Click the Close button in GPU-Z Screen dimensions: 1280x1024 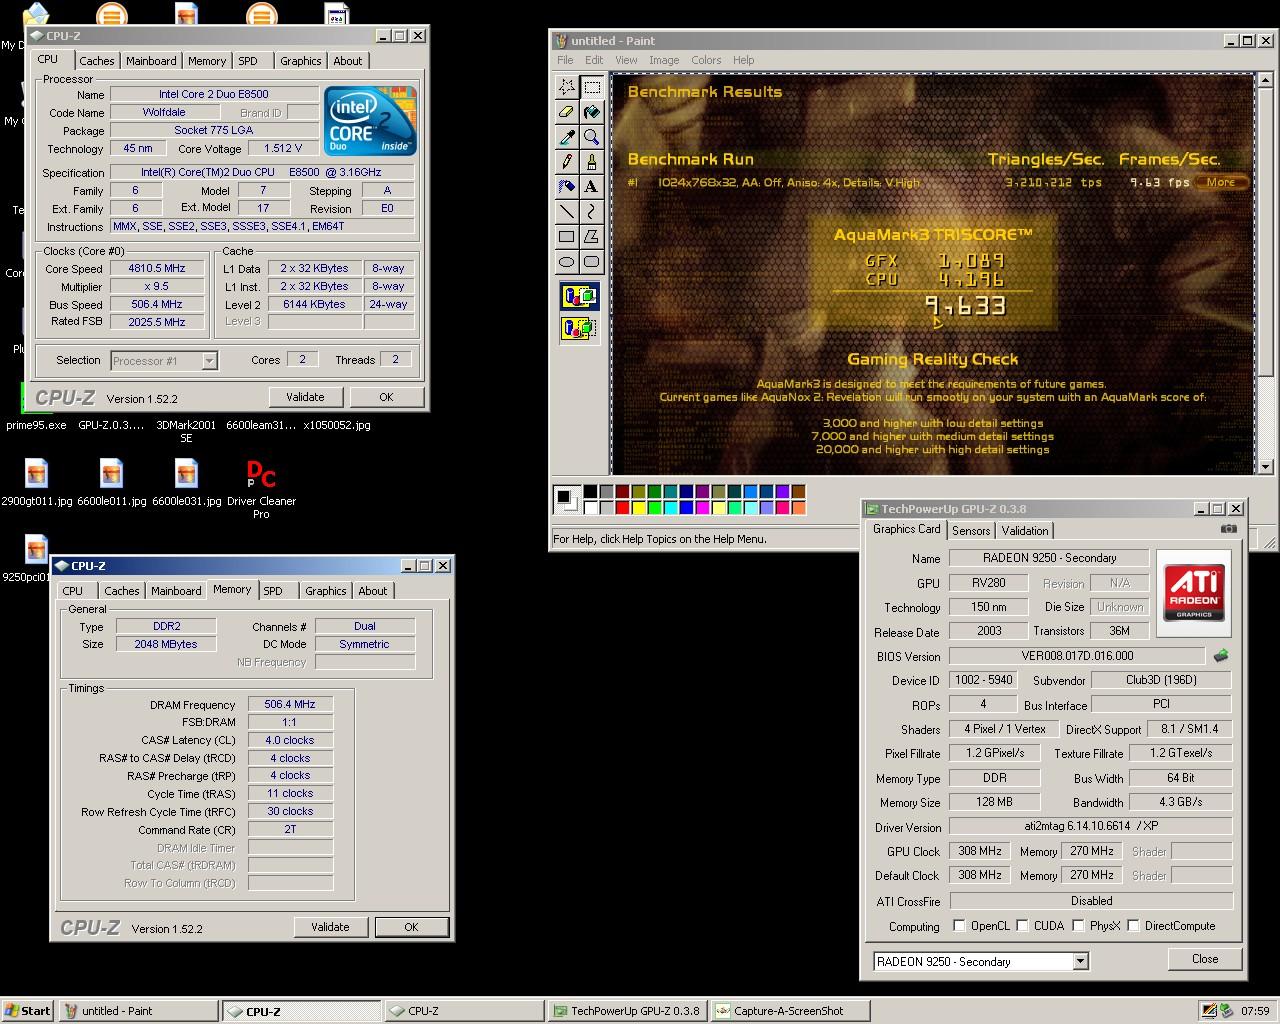pyautogui.click(x=1205, y=958)
